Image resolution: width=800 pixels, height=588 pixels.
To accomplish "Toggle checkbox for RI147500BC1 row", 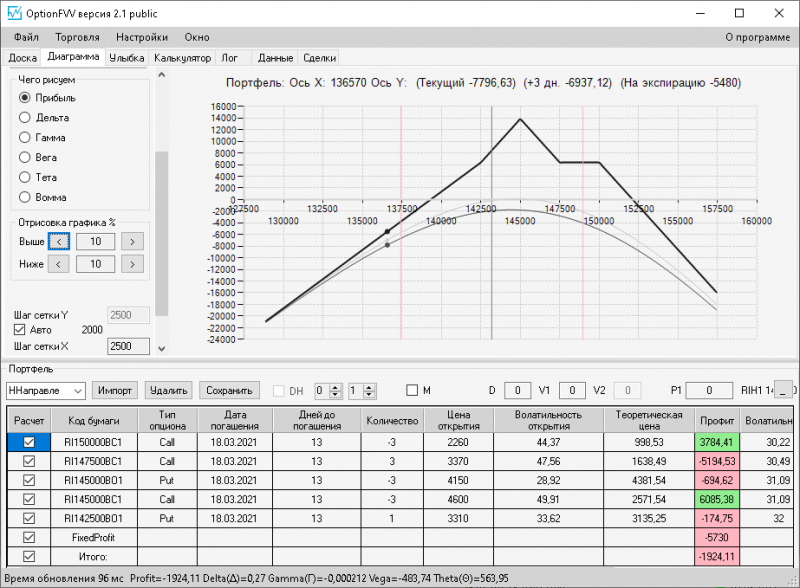I will pyautogui.click(x=29, y=461).
